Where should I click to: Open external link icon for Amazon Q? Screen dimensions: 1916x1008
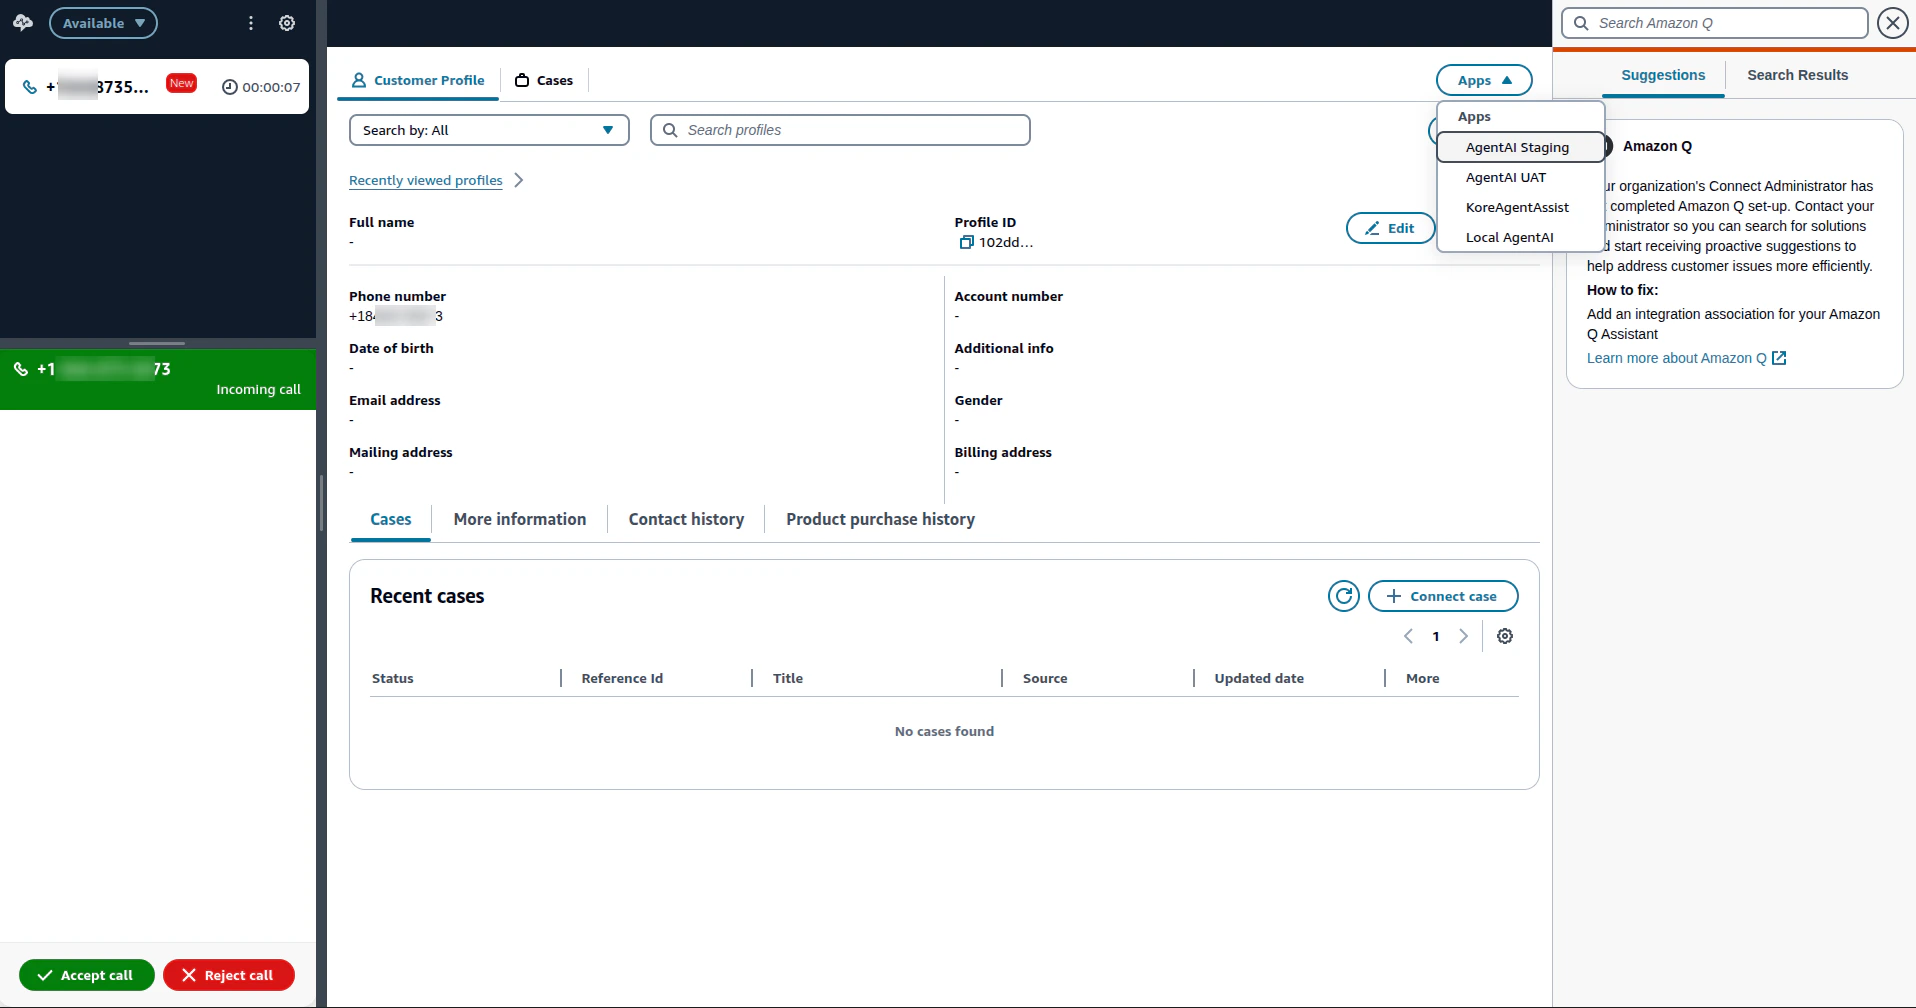1779,358
